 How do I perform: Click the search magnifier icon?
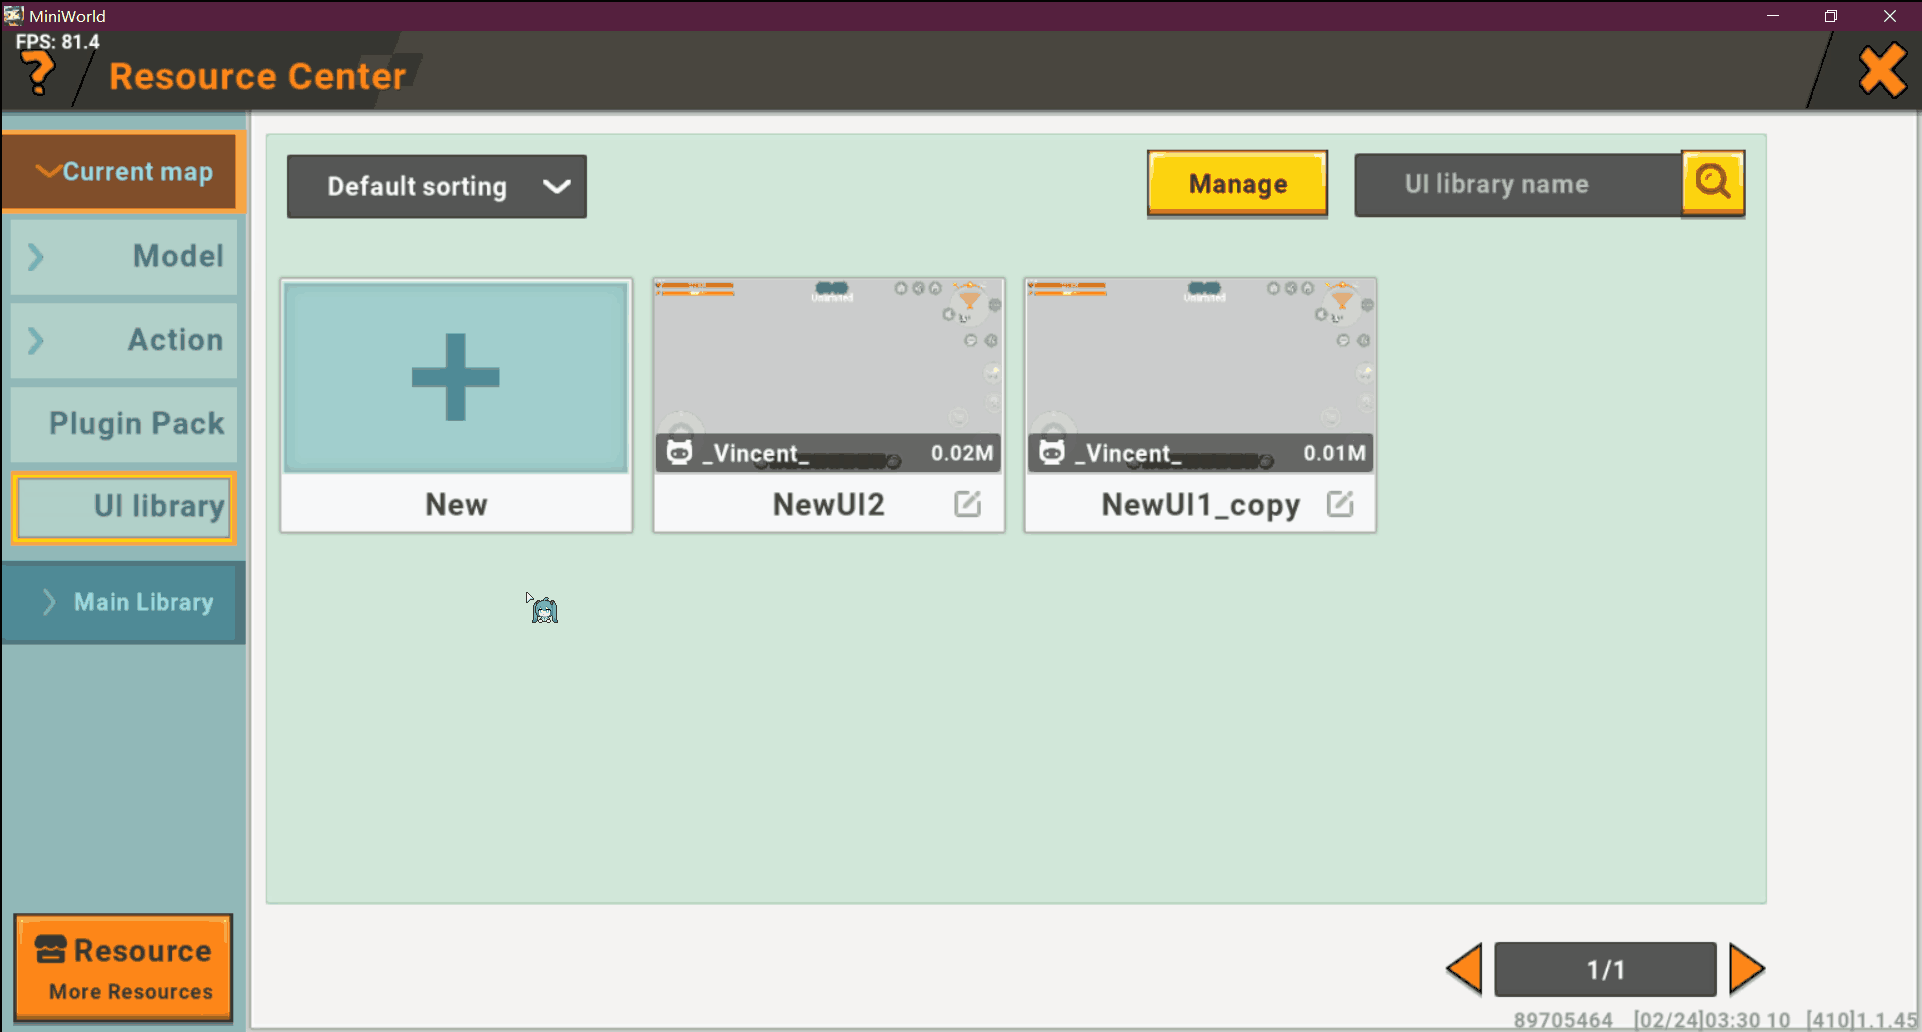(x=1712, y=183)
